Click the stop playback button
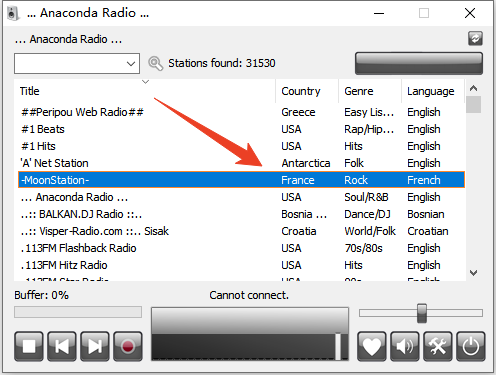 pyautogui.click(x=29, y=346)
